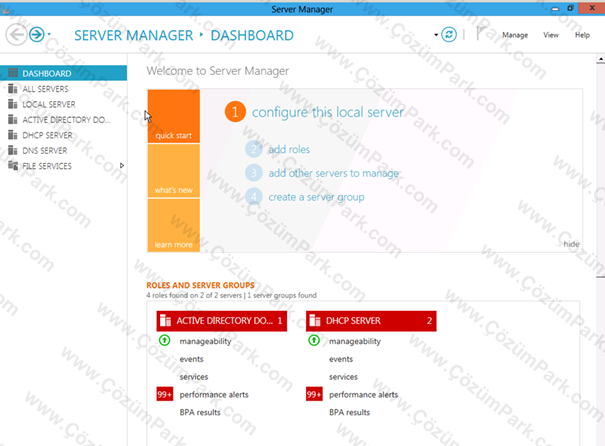The height and width of the screenshot is (446, 605).
Task: Open the DHCP Server role tile header
Action: tap(371, 321)
